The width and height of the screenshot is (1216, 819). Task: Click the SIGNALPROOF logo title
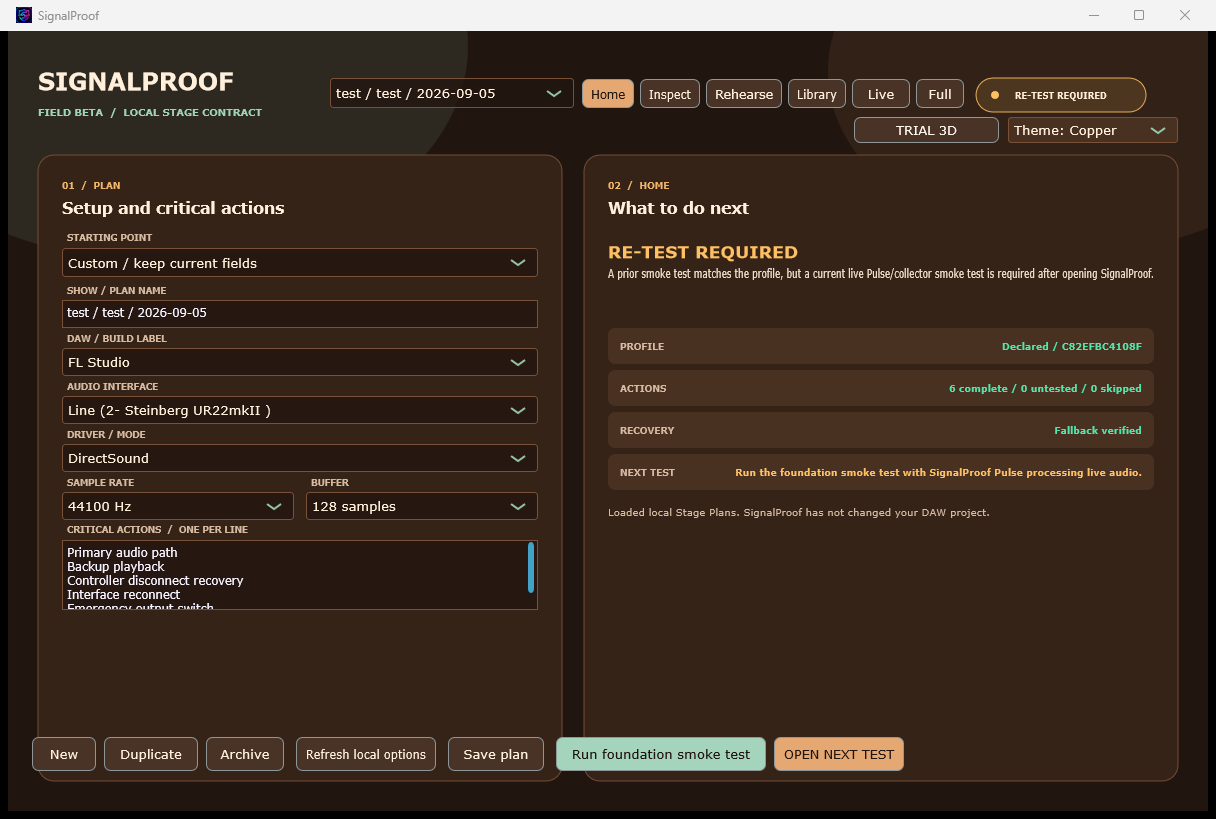[136, 82]
